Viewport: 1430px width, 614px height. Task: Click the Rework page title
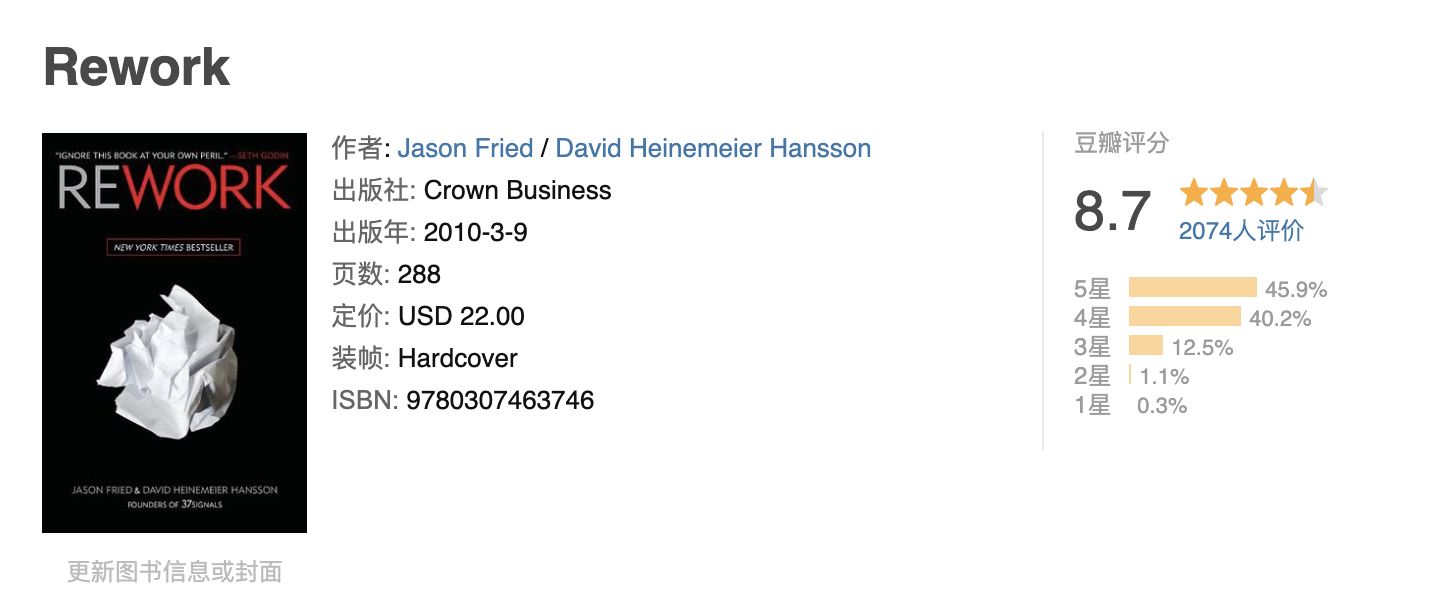point(137,67)
